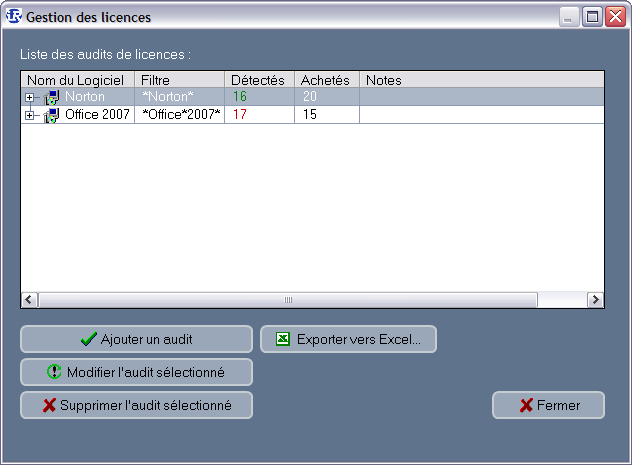Click the Notes column header
Screen dimensions: 632x465
pyautogui.click(x=482, y=80)
